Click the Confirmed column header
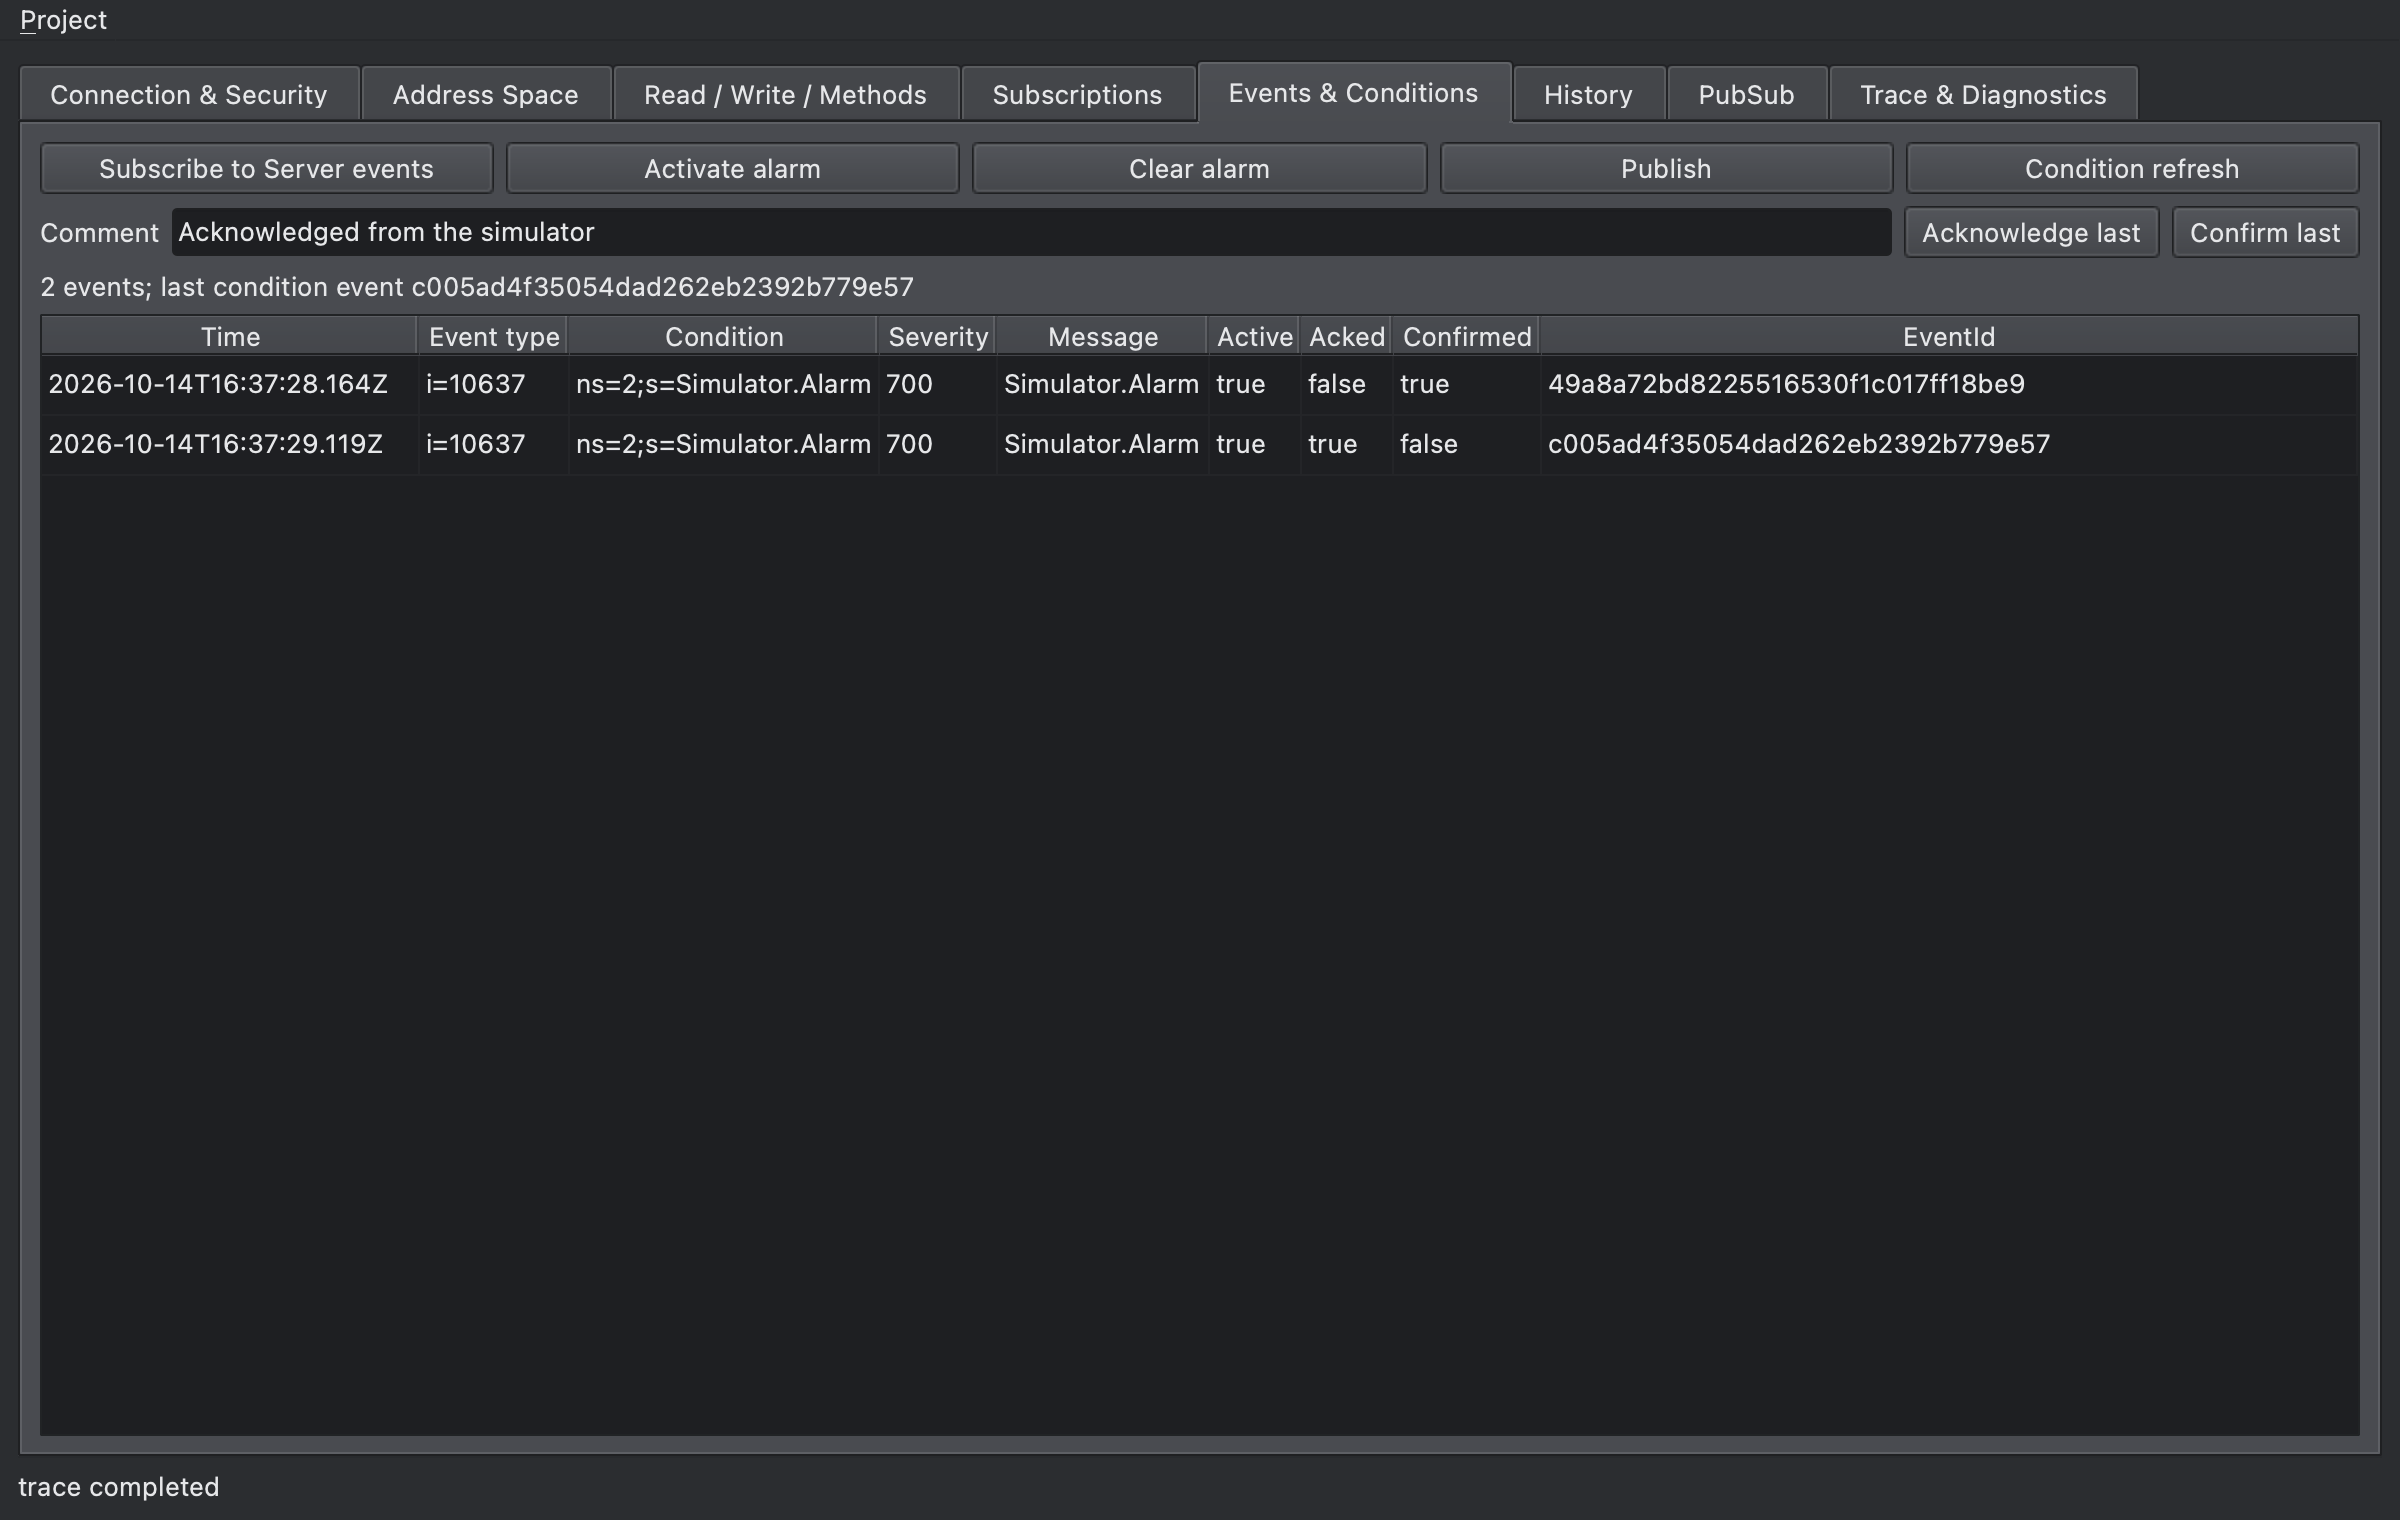2400x1520 pixels. click(x=1466, y=337)
